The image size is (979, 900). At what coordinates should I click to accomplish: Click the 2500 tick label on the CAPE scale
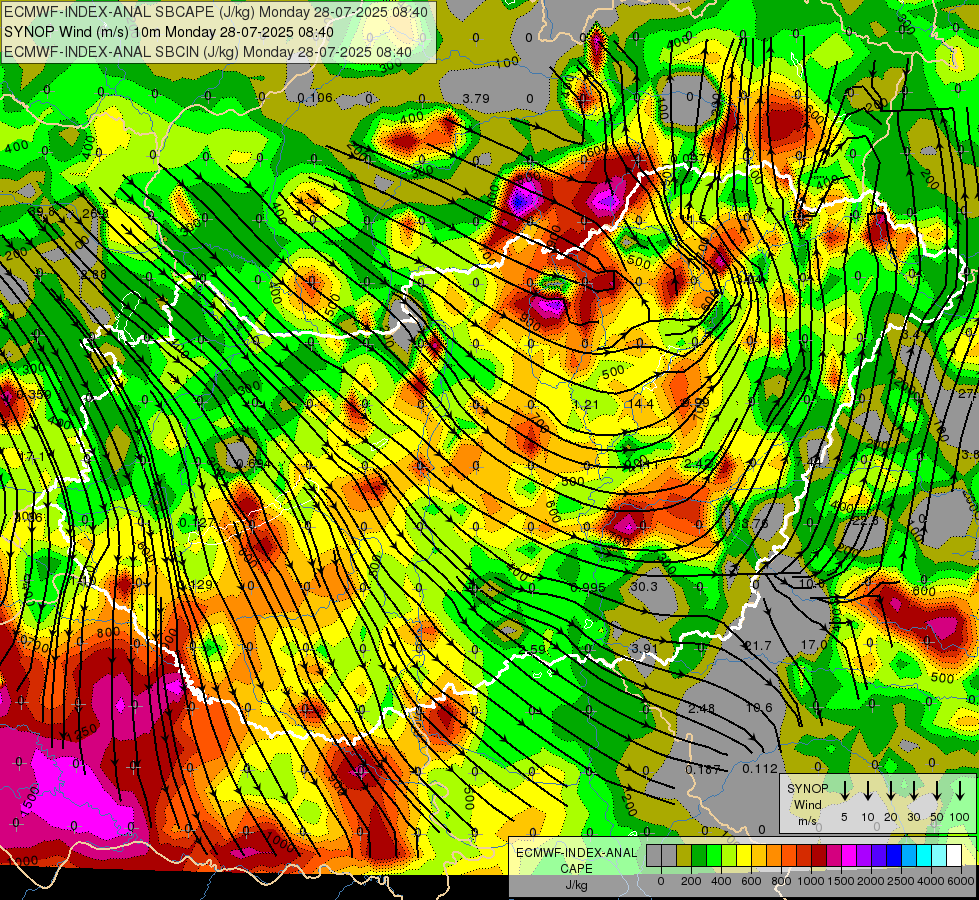(900, 881)
